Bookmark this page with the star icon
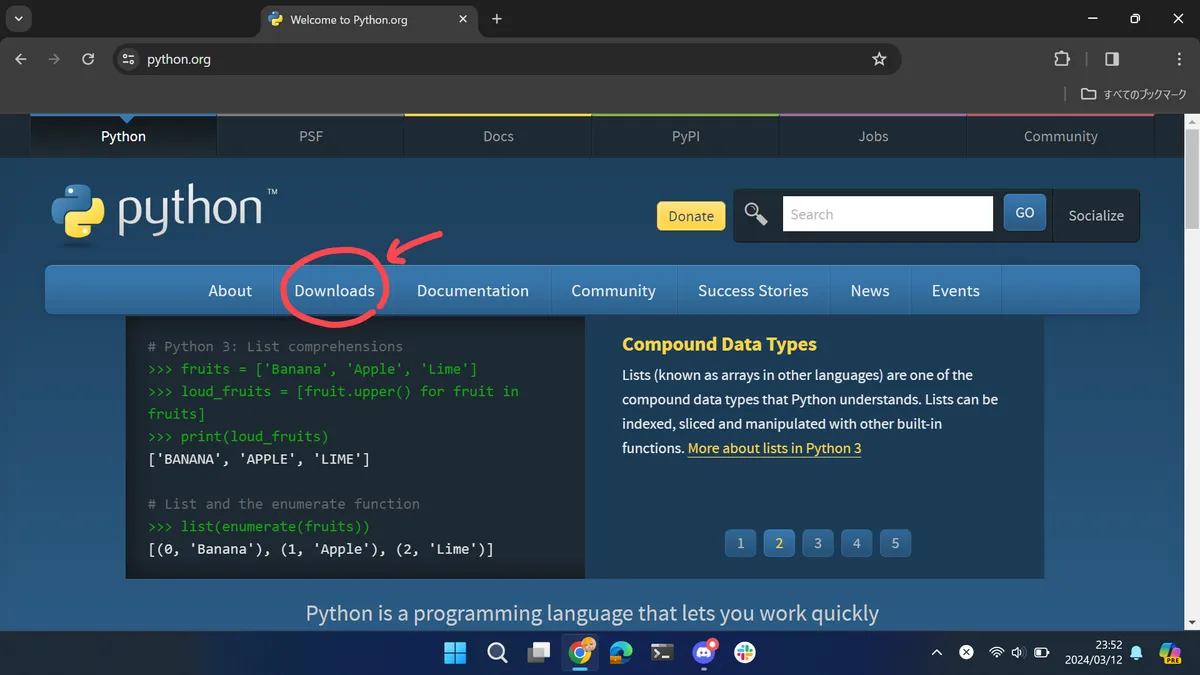 (879, 59)
